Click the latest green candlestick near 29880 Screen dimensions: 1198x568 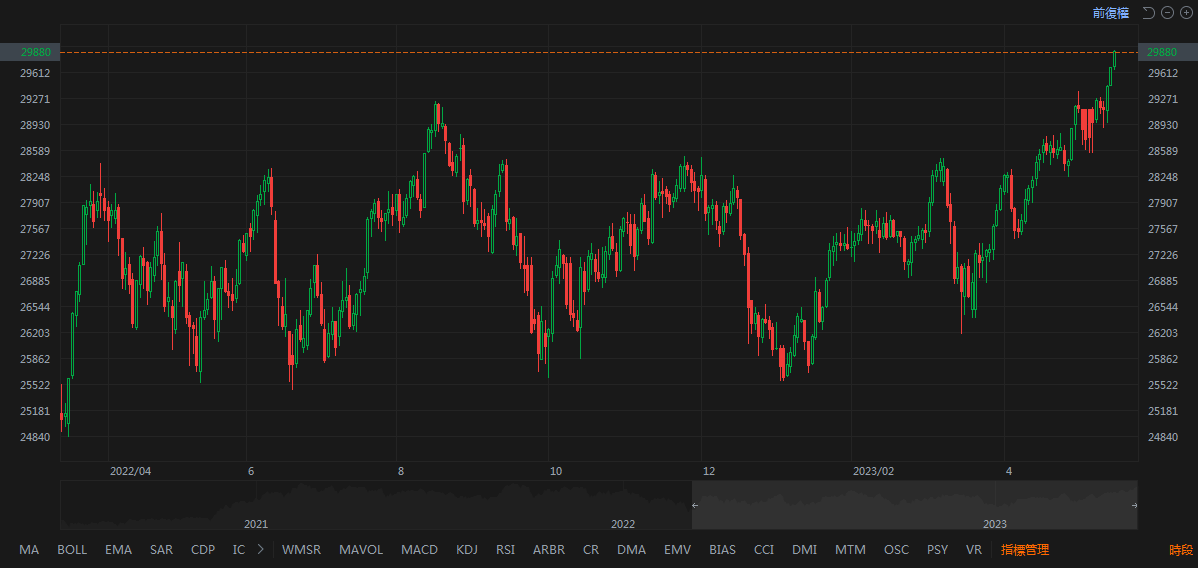pos(1115,60)
